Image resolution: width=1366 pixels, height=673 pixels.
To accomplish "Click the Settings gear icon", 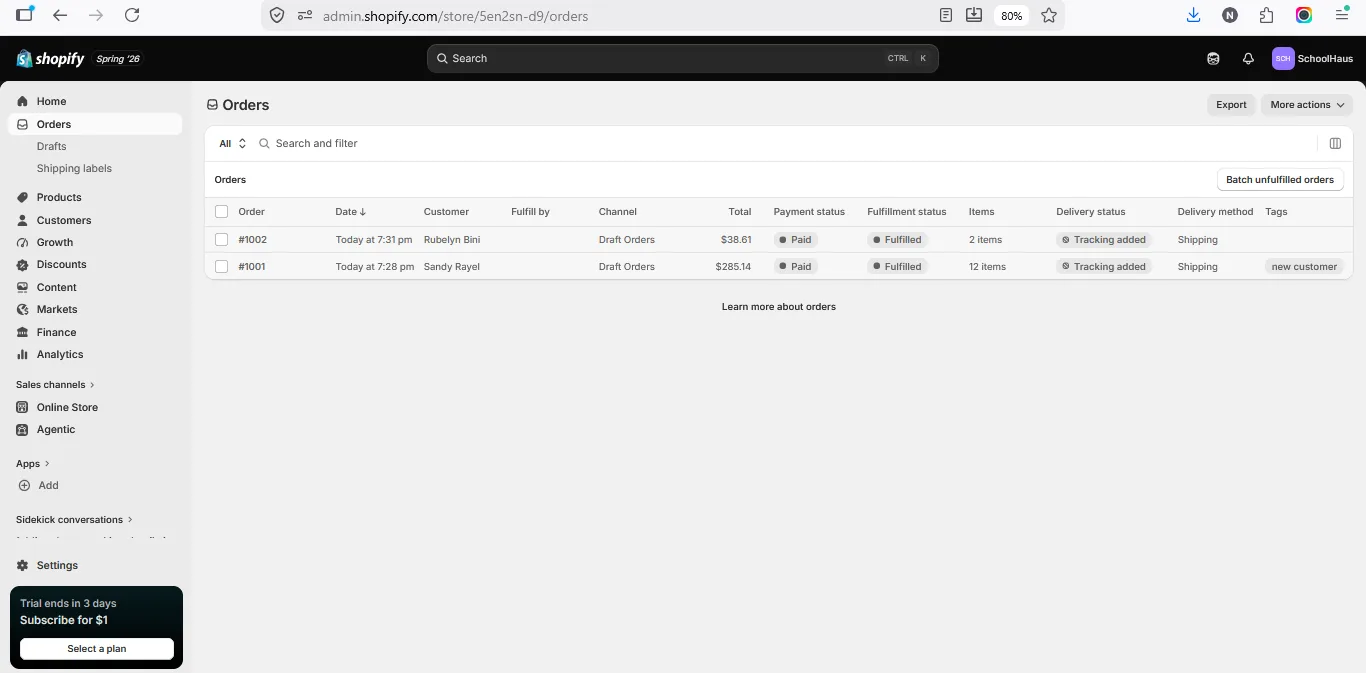I will click(x=23, y=565).
